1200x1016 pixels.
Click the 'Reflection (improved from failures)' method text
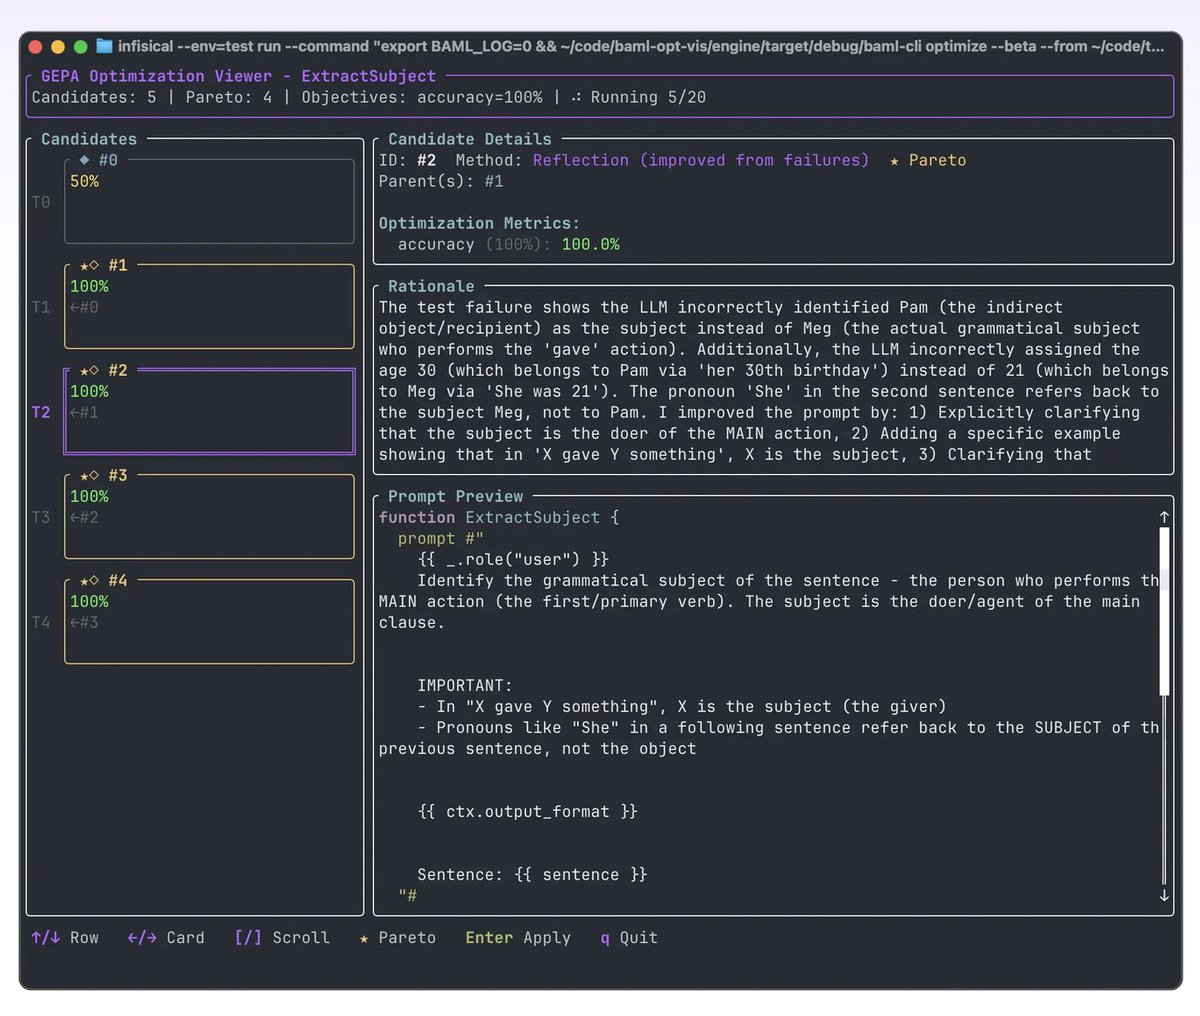(701, 160)
